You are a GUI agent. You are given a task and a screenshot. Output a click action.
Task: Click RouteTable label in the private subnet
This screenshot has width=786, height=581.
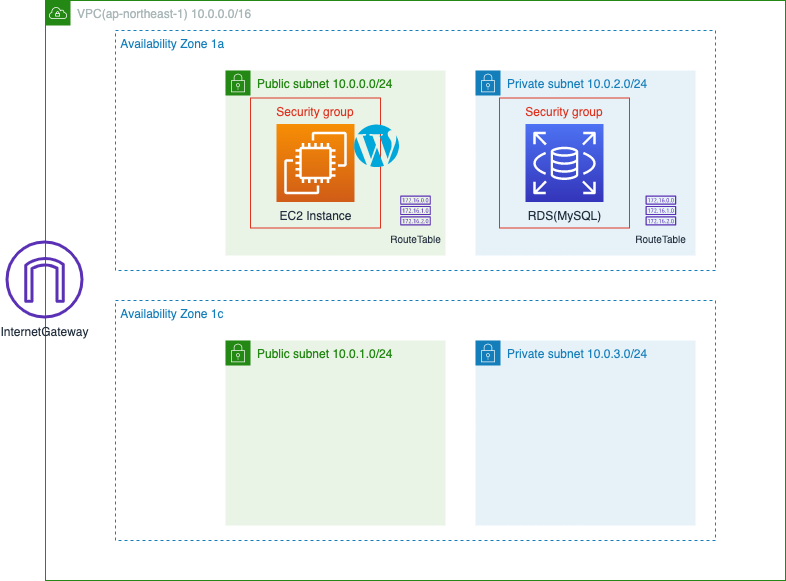660,240
